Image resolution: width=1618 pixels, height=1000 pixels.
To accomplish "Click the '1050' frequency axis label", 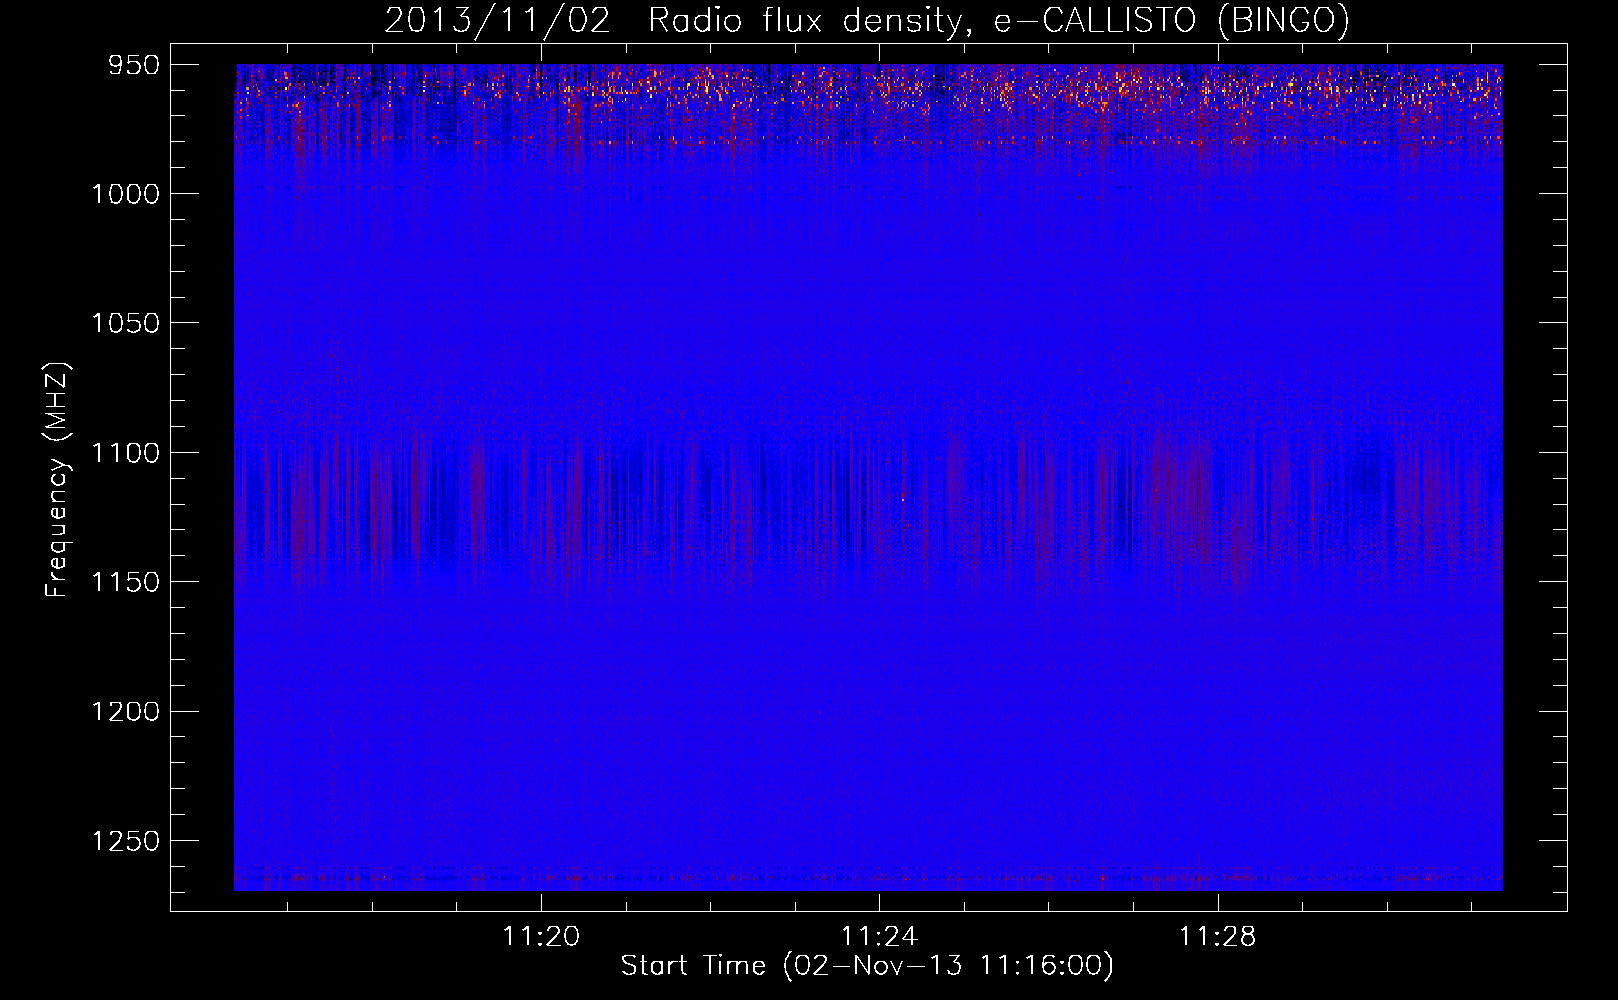I will (126, 323).
